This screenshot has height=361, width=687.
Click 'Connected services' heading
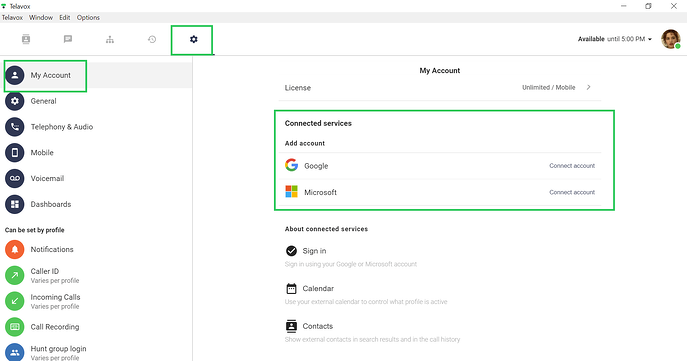pyautogui.click(x=318, y=124)
